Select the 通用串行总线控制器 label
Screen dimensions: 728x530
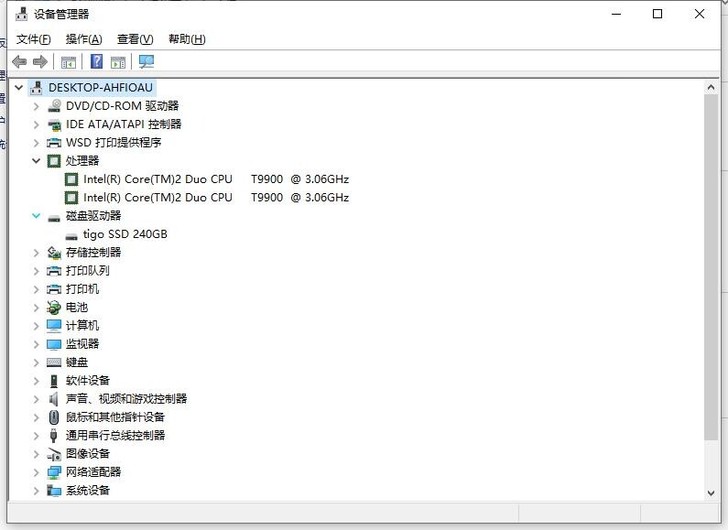115,435
